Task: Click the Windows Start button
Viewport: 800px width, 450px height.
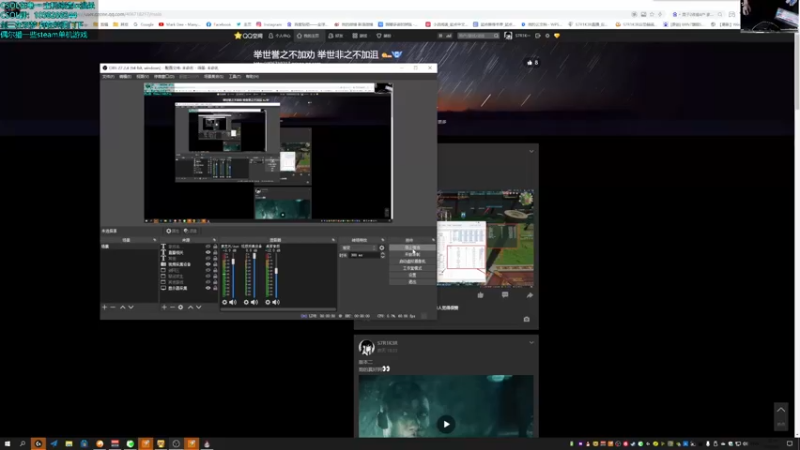Action: pos(7,443)
